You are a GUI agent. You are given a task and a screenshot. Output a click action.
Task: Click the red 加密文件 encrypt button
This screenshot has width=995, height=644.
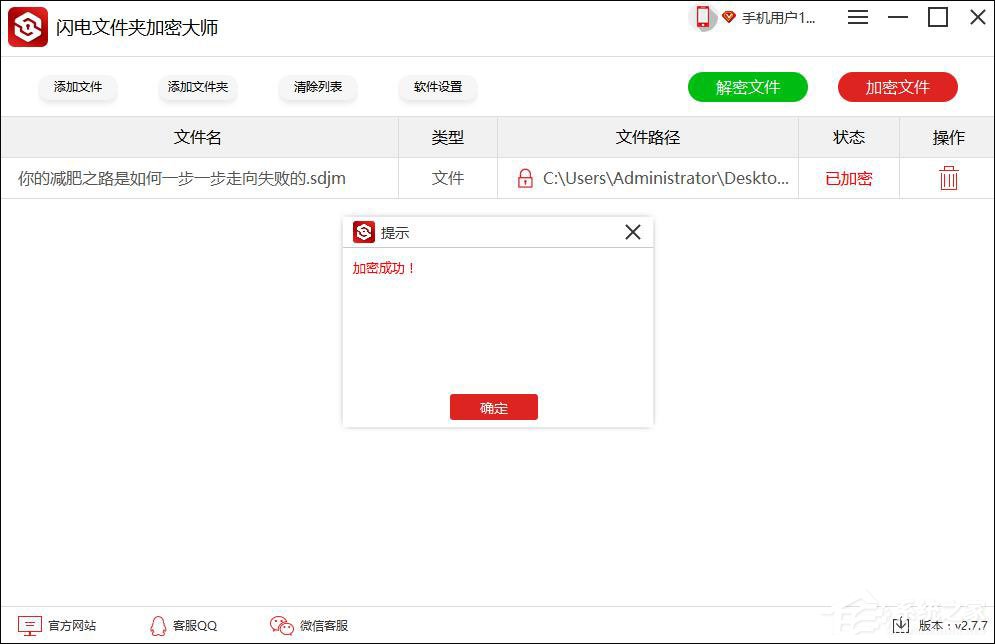click(x=897, y=87)
